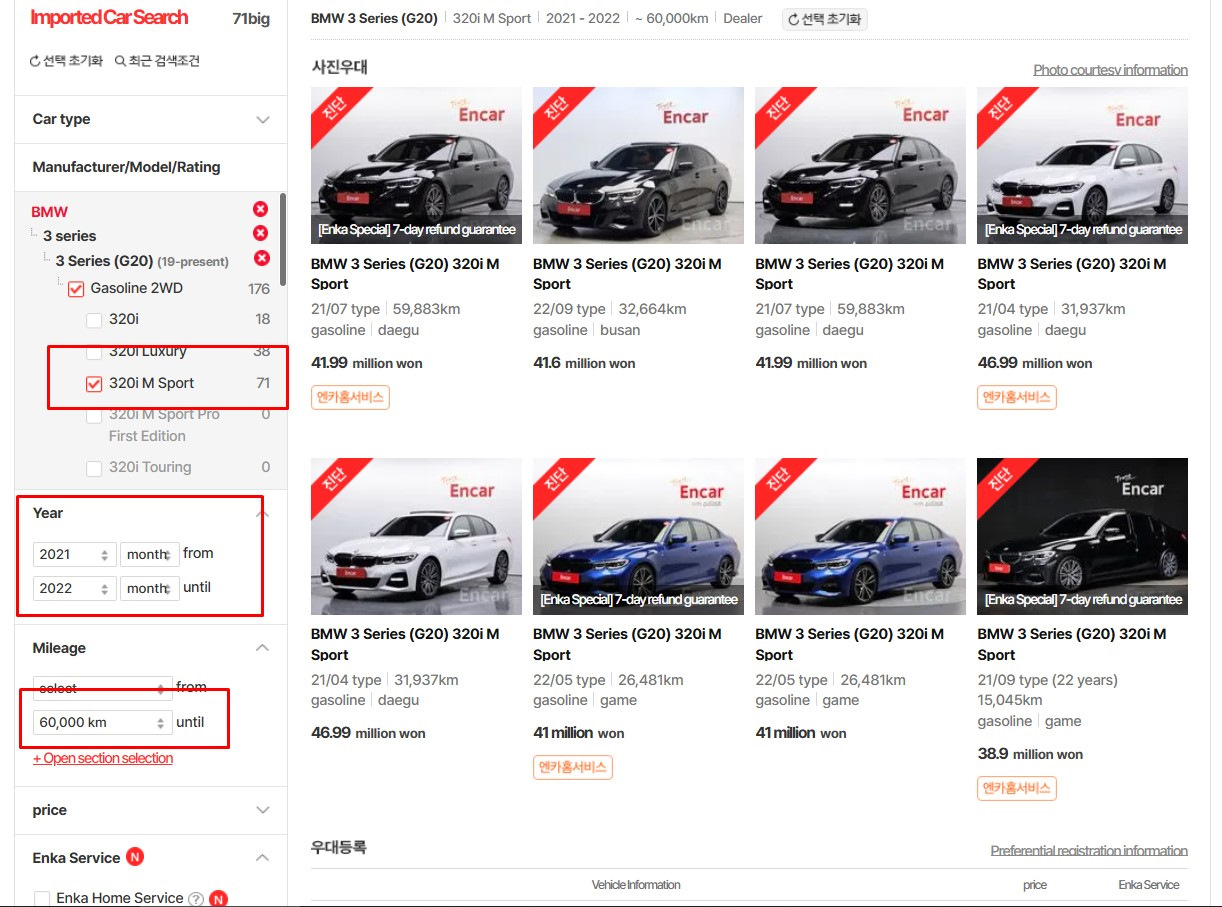Select the 3 series tree item
Screen dimensions: 1222x907
(70, 236)
